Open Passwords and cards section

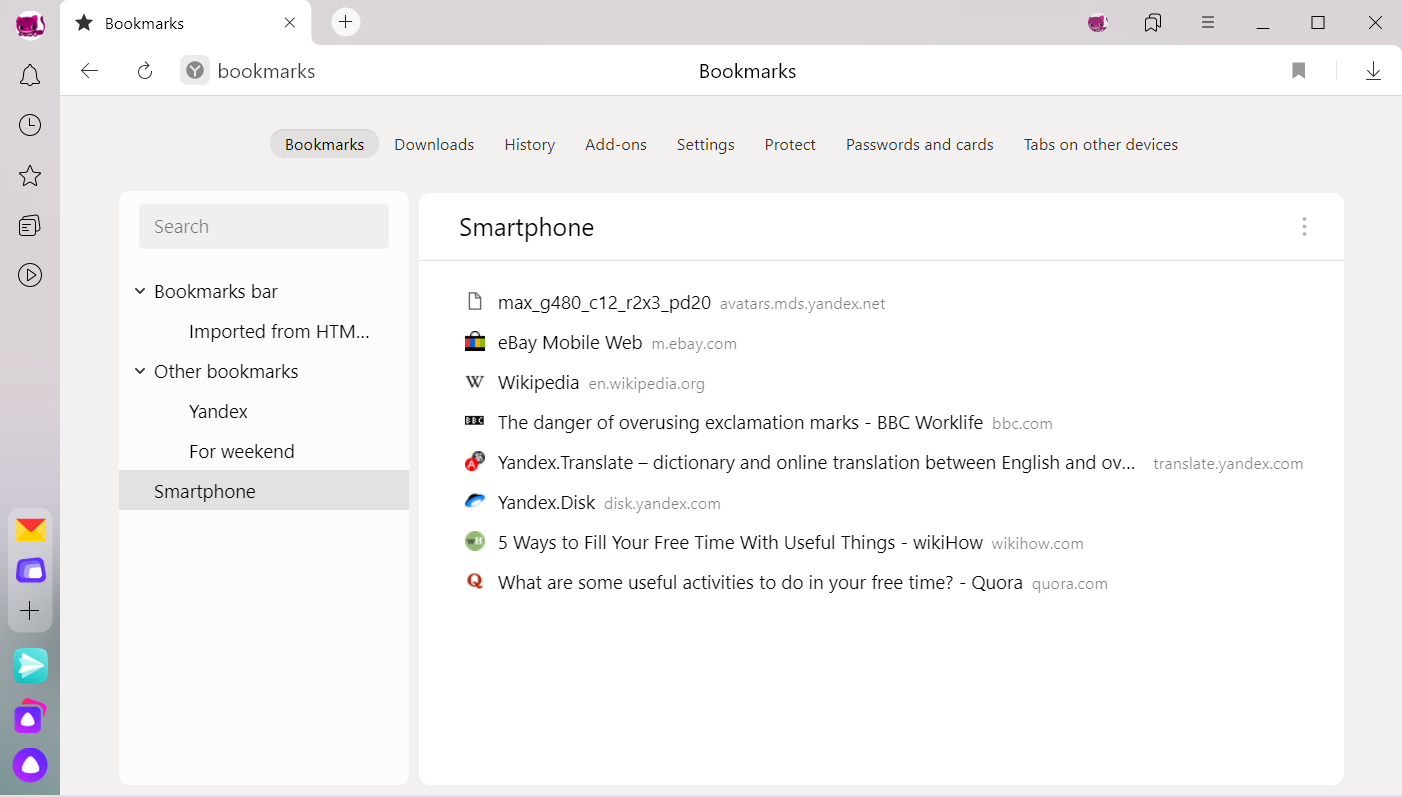click(x=920, y=144)
